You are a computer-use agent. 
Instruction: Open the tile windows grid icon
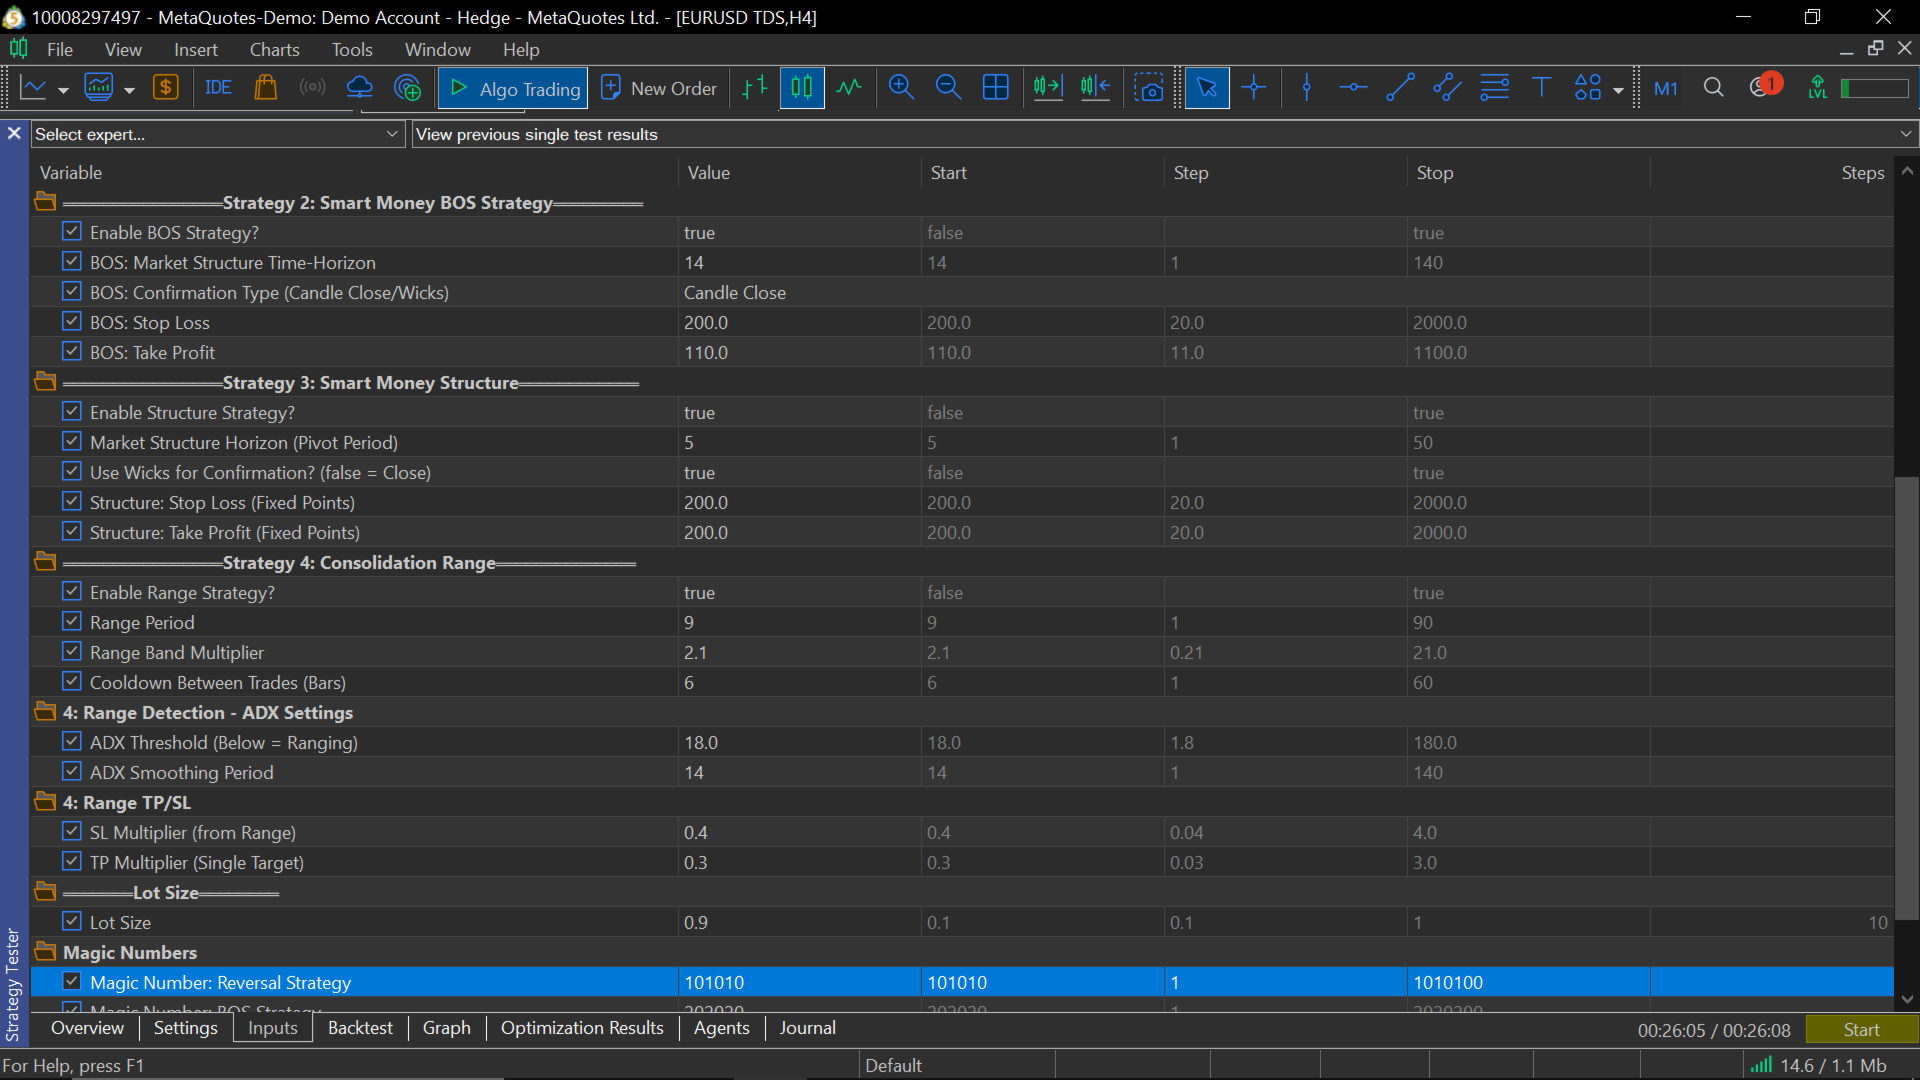(x=996, y=88)
